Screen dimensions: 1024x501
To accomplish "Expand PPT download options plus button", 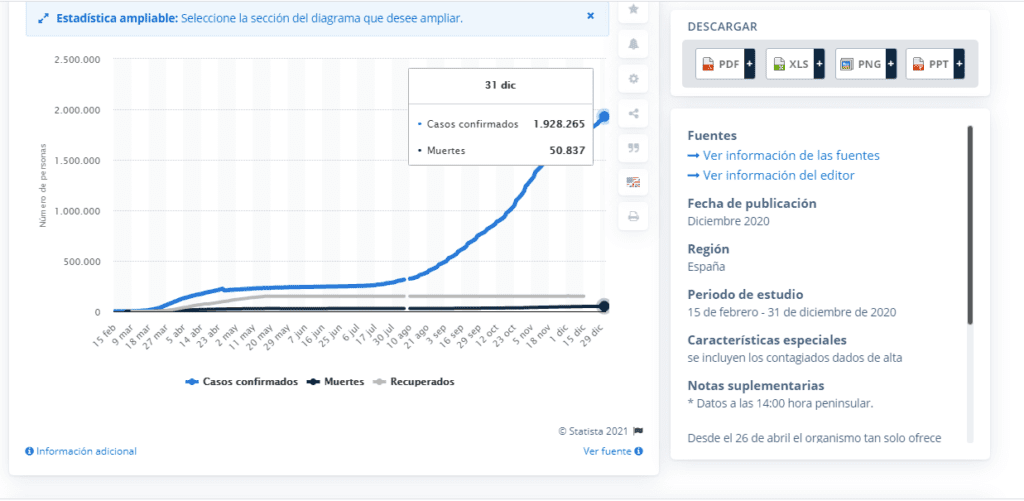I will click(x=959, y=64).
